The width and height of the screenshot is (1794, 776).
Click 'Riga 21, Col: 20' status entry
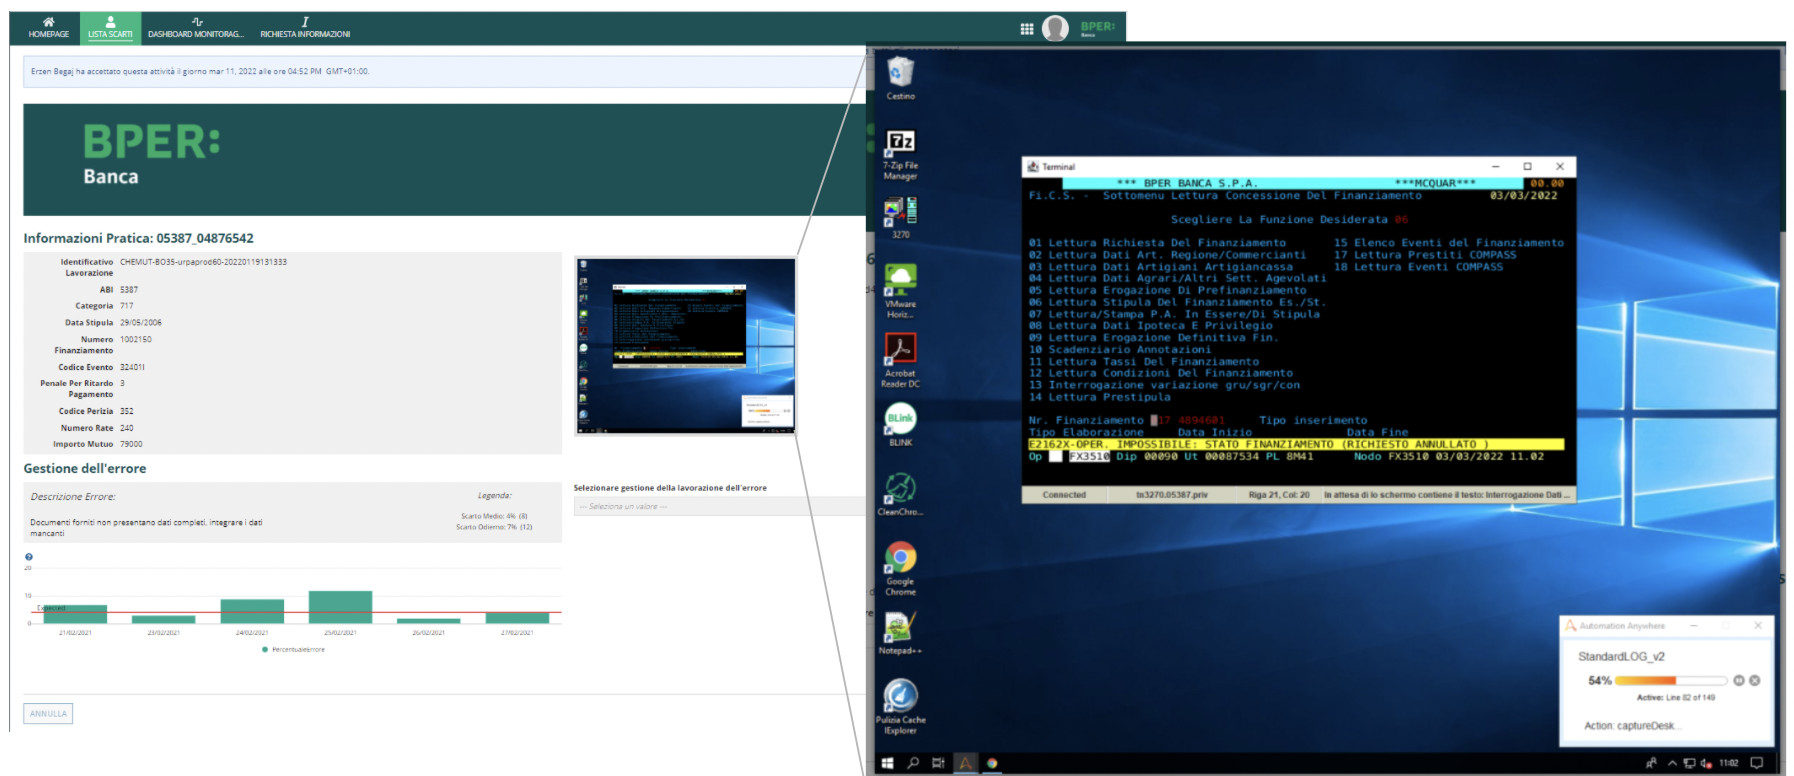coord(1279,494)
